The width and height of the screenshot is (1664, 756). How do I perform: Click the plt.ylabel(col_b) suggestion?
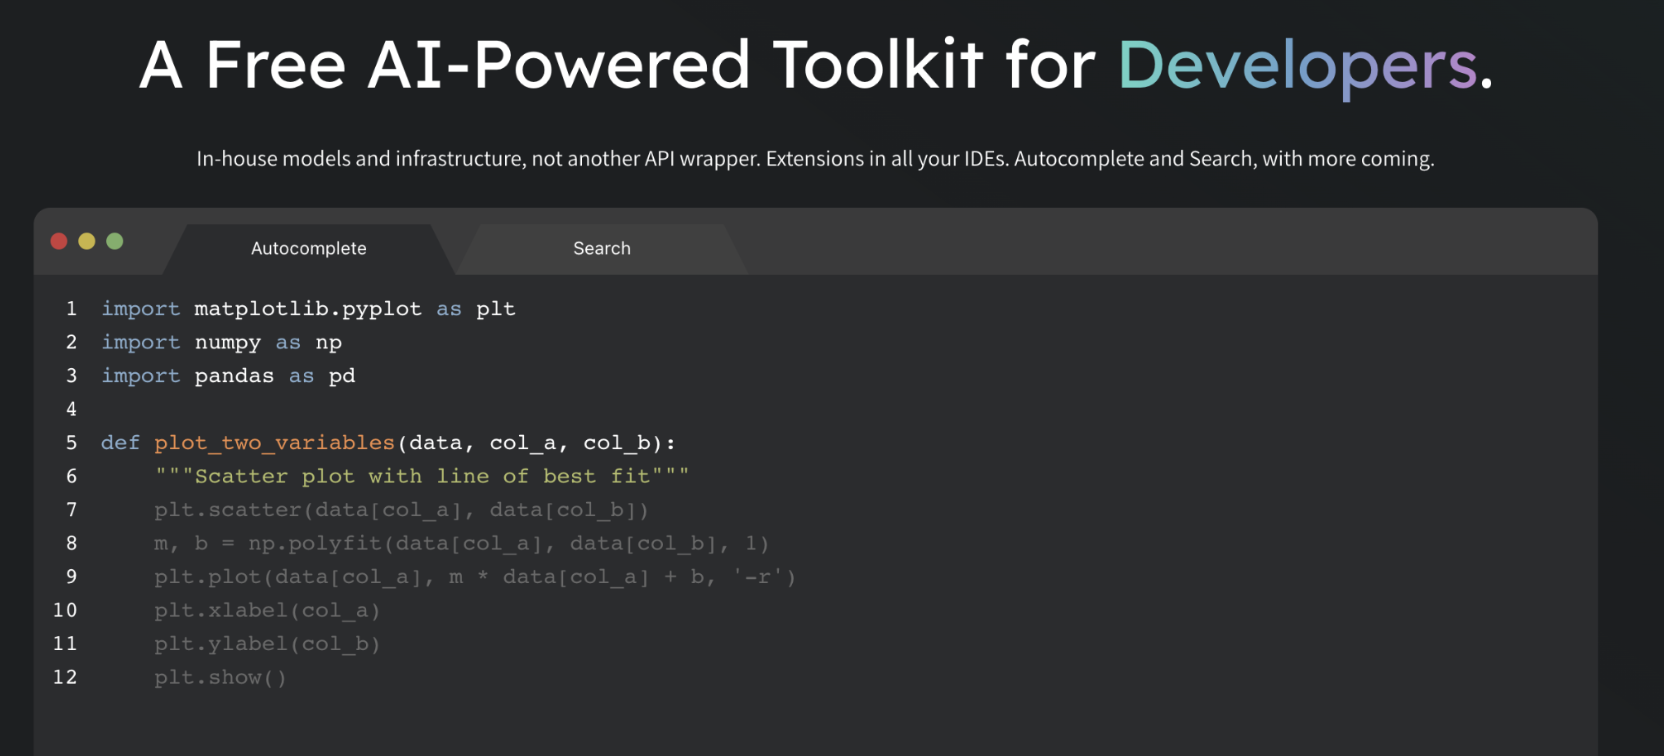(267, 644)
